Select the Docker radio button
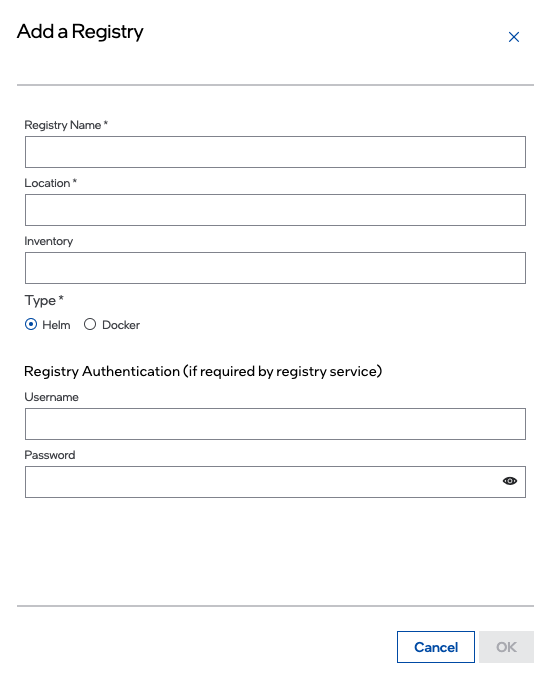The width and height of the screenshot is (546, 677). tap(90, 324)
